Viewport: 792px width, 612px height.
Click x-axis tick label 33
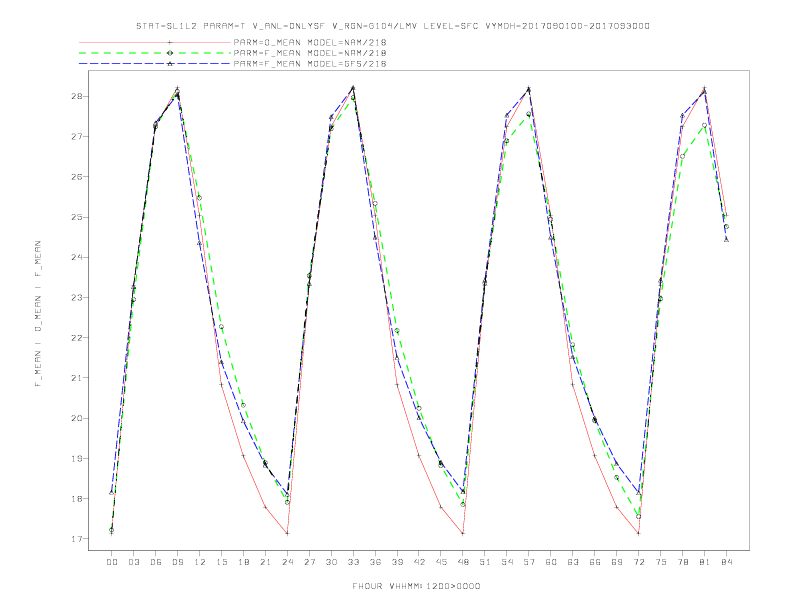tap(353, 562)
